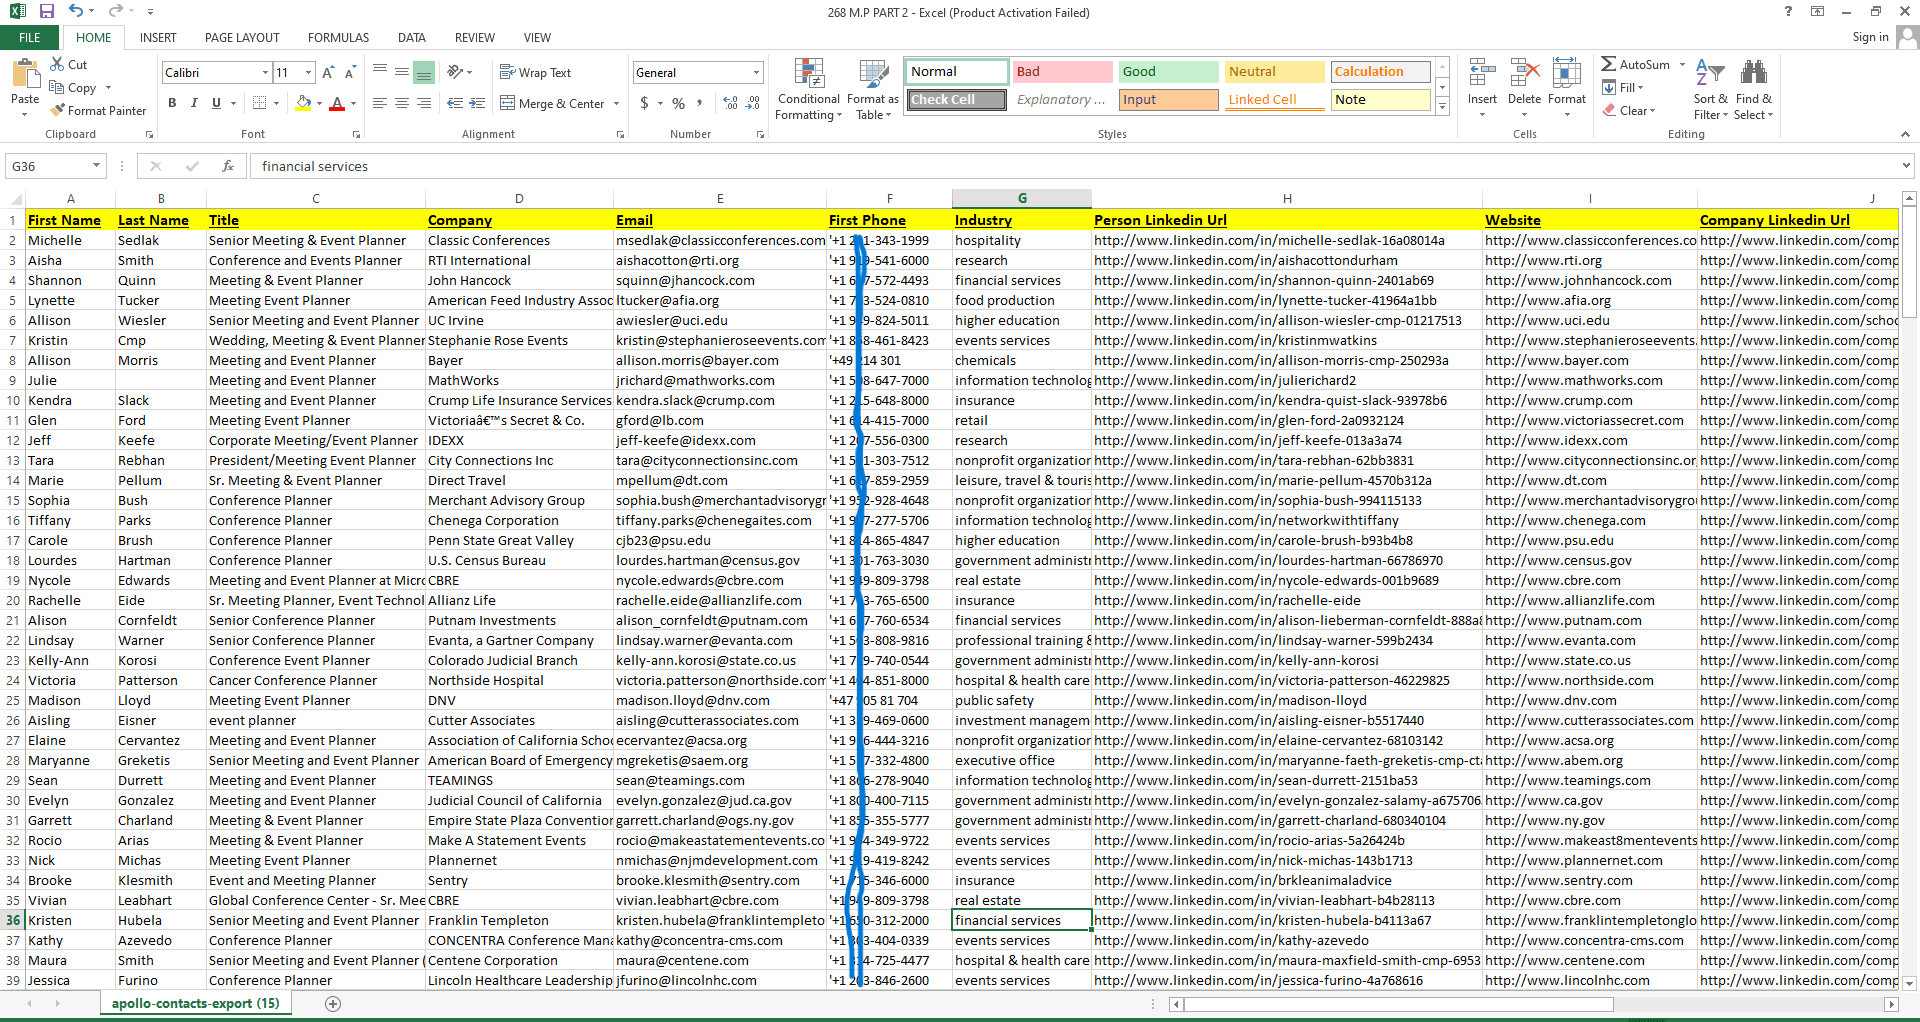
Task: Open the AutoSum dropdown arrow
Action: point(1682,64)
